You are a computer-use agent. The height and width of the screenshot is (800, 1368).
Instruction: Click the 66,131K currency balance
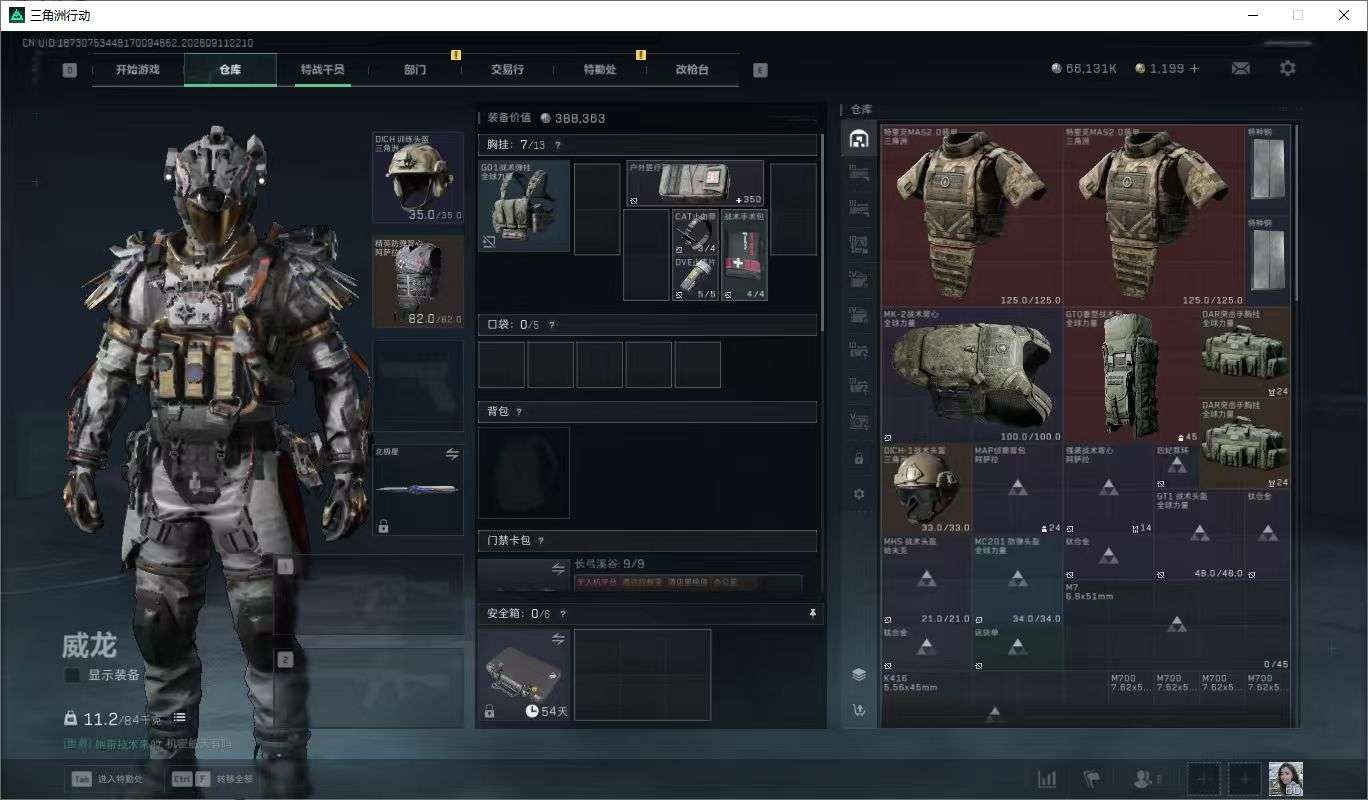(x=1084, y=68)
